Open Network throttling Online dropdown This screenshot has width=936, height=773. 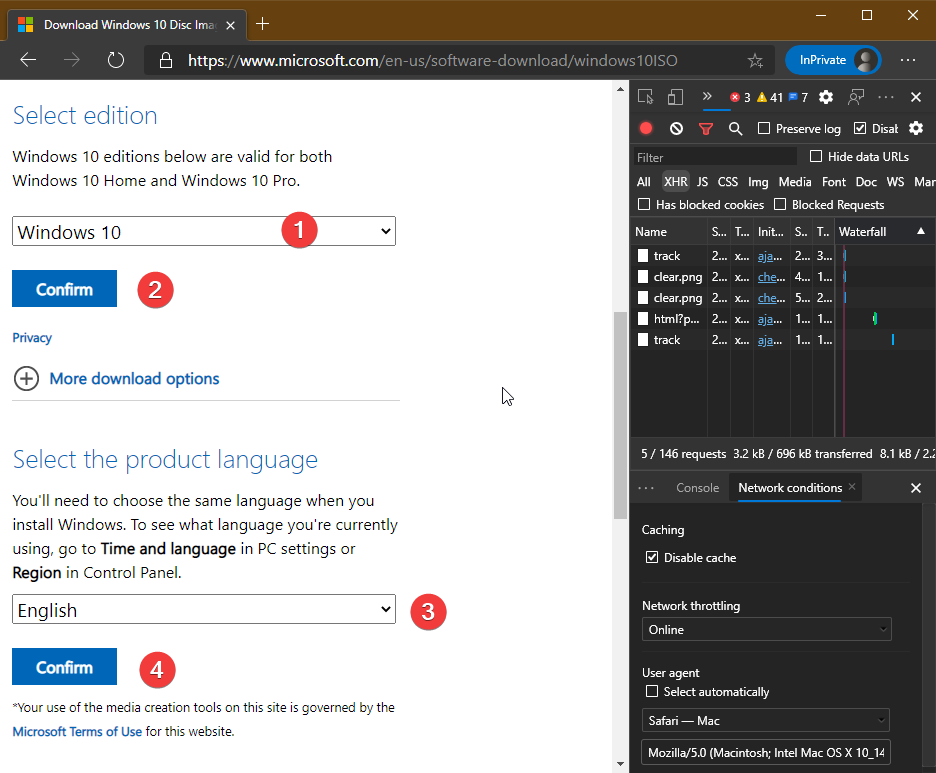(766, 629)
